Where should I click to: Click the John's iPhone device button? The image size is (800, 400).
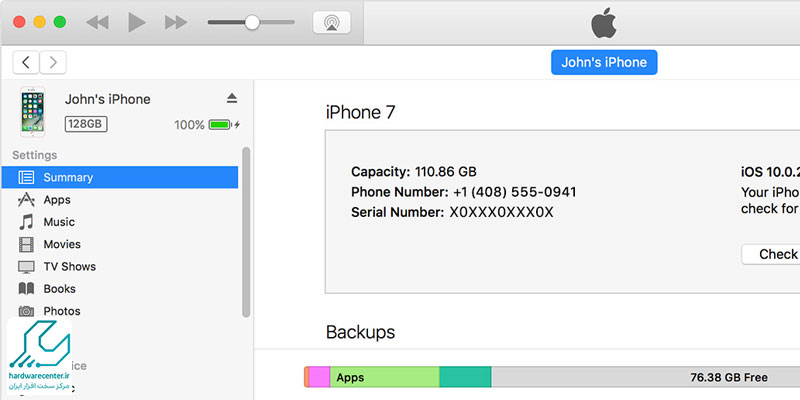click(x=603, y=62)
